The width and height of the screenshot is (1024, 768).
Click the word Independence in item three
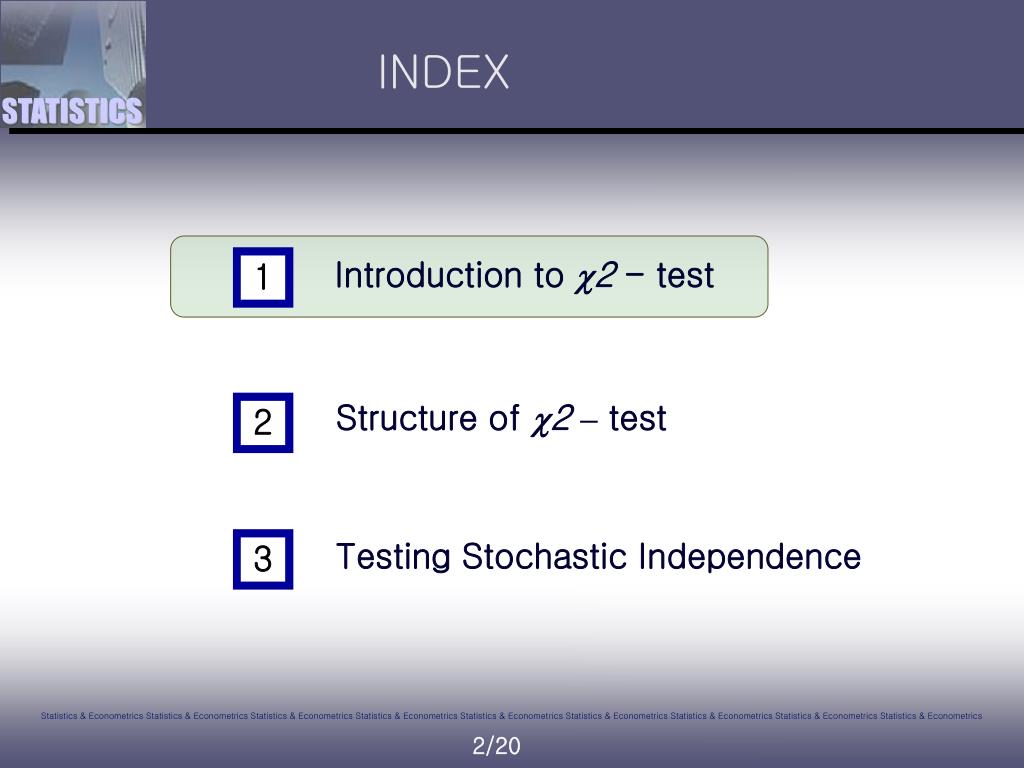point(750,557)
